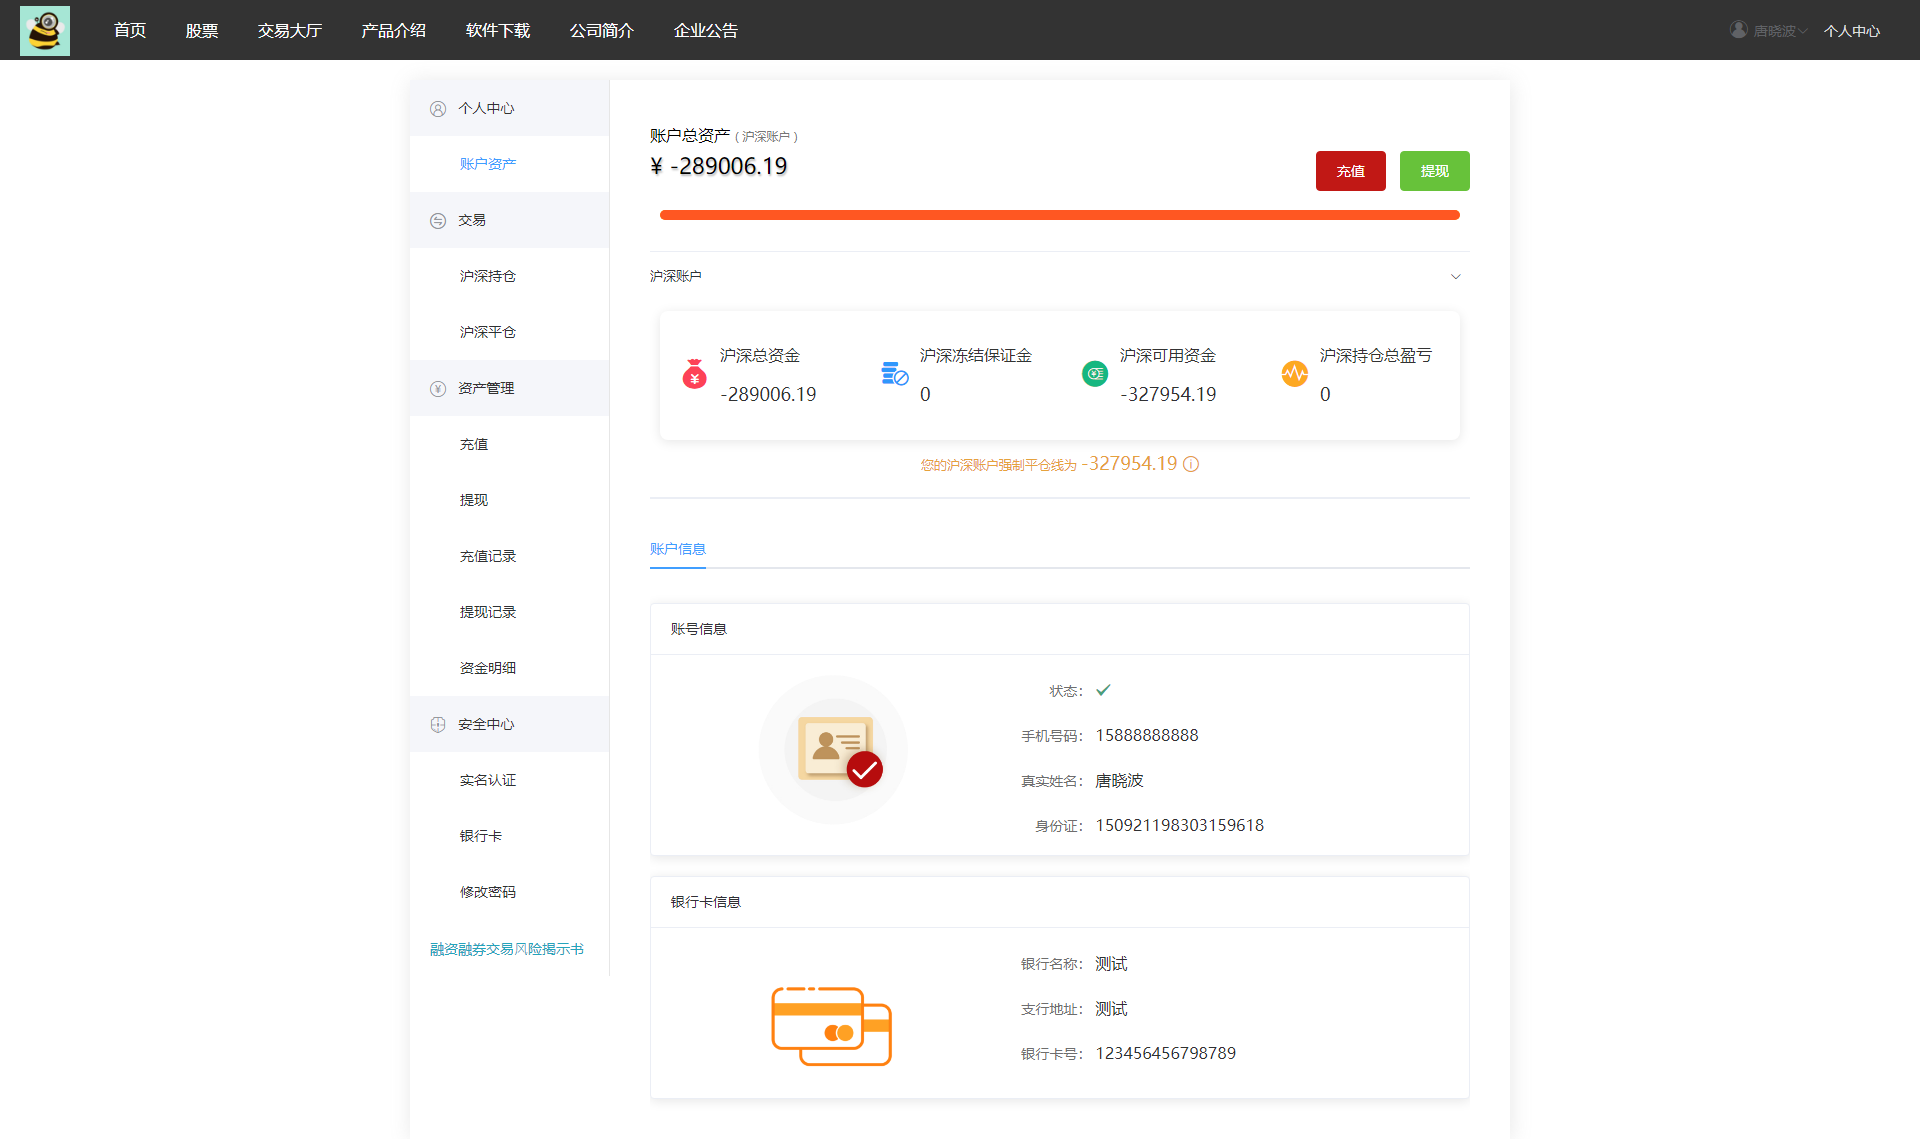Click the info icon next to the liquidation line
Screen dimensions: 1920x1139
click(1190, 464)
